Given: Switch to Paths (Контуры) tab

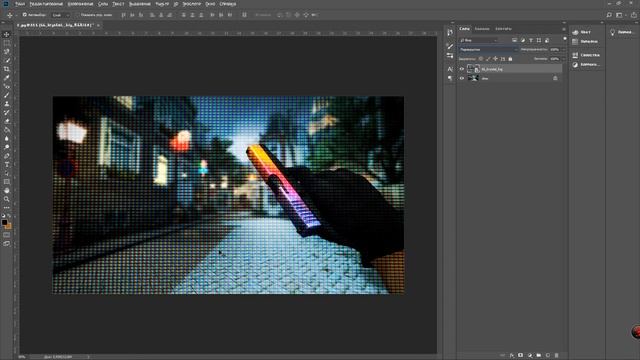Looking at the screenshot, I should click(x=503, y=29).
